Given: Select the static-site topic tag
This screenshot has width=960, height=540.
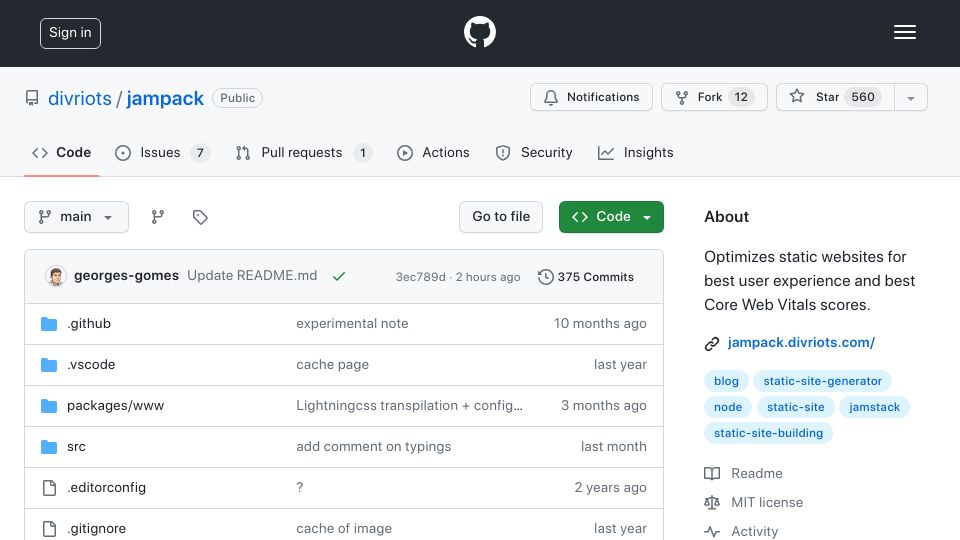Looking at the screenshot, I should 795,407.
